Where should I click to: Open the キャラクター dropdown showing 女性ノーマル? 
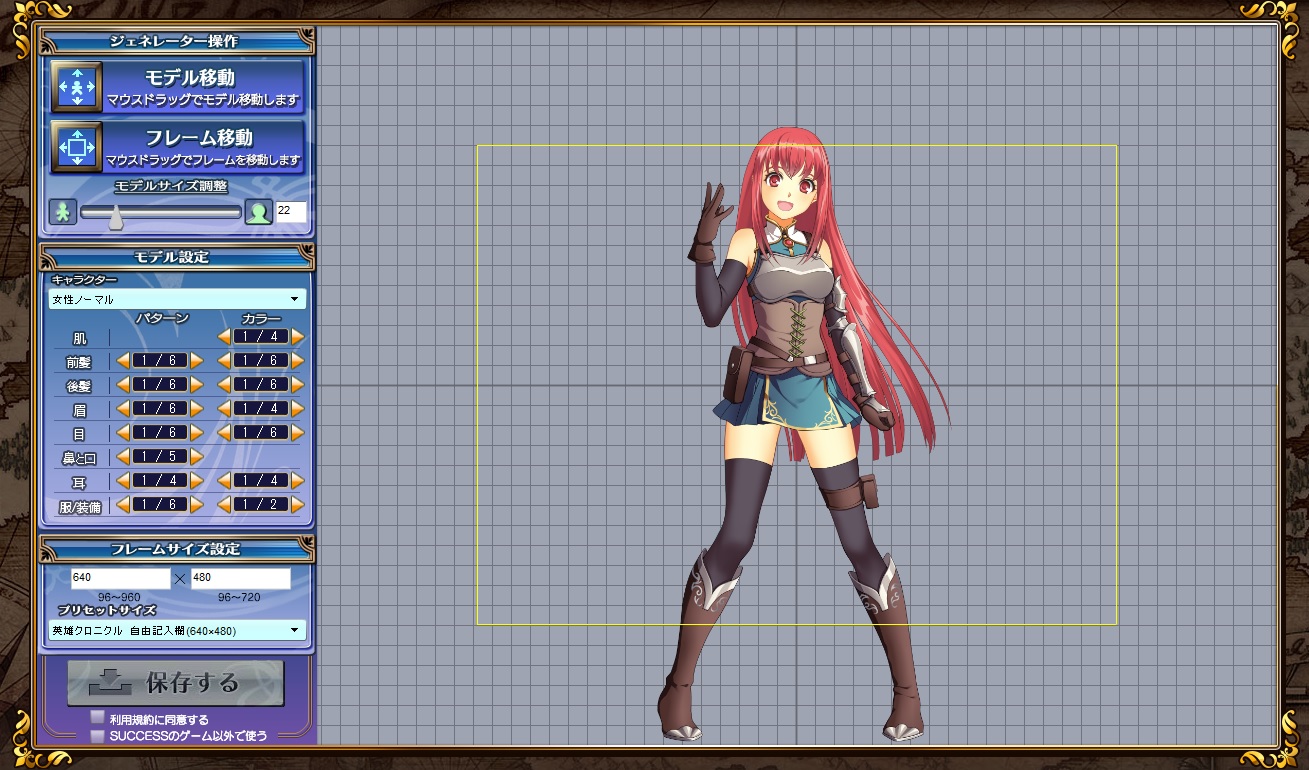click(x=177, y=299)
